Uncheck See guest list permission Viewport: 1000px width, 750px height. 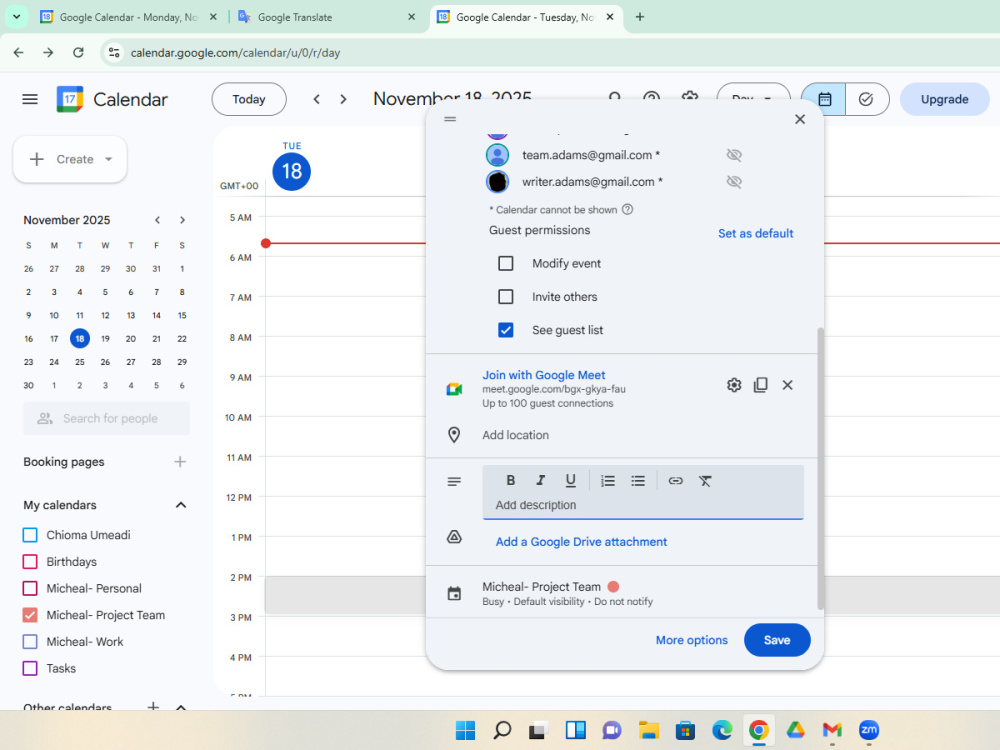(506, 330)
